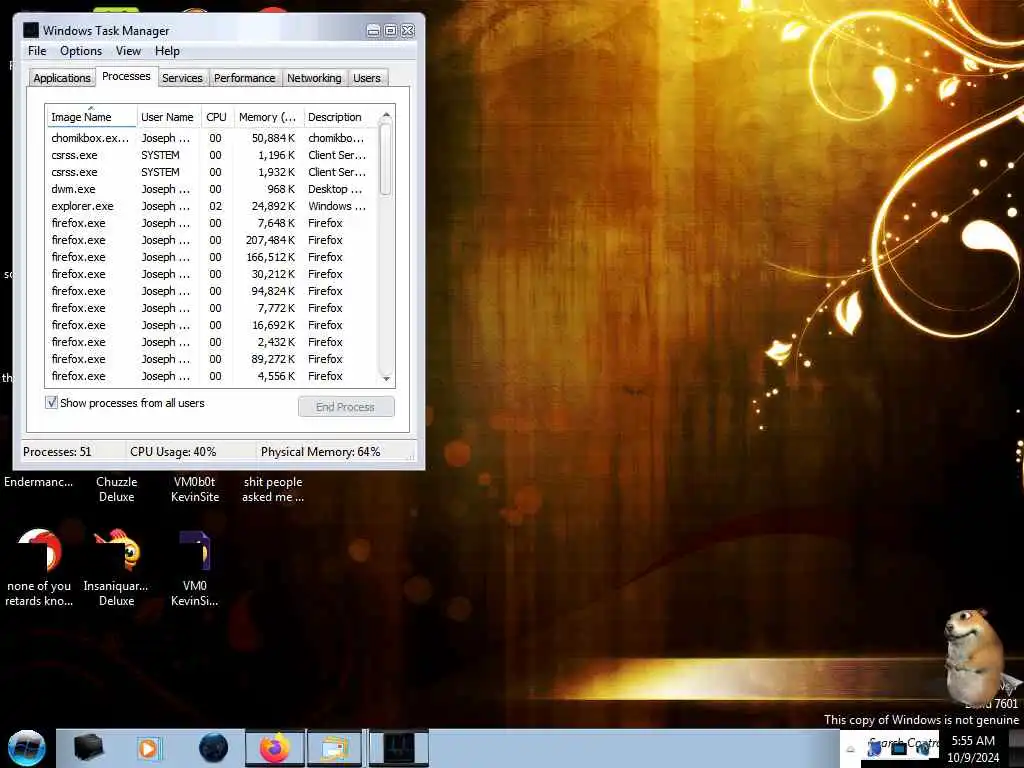Select 'shit people asked me ...' desktop label
This screenshot has width=1024, height=768.
tap(273, 489)
